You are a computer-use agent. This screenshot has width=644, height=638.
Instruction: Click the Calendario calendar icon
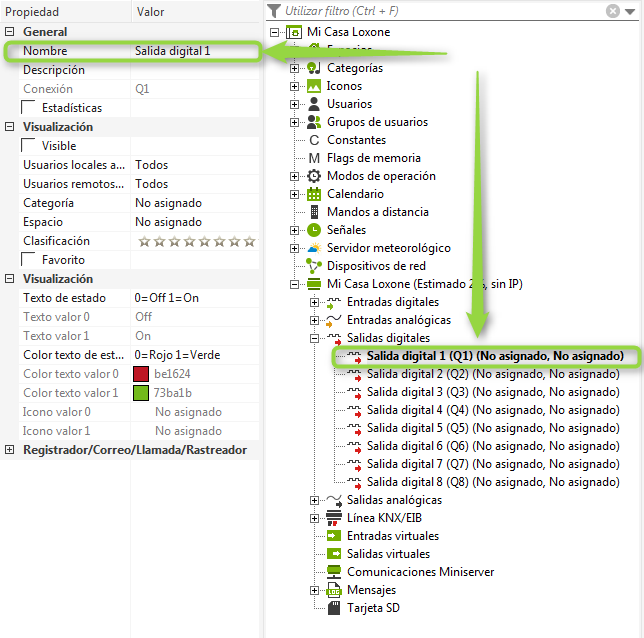tap(314, 194)
